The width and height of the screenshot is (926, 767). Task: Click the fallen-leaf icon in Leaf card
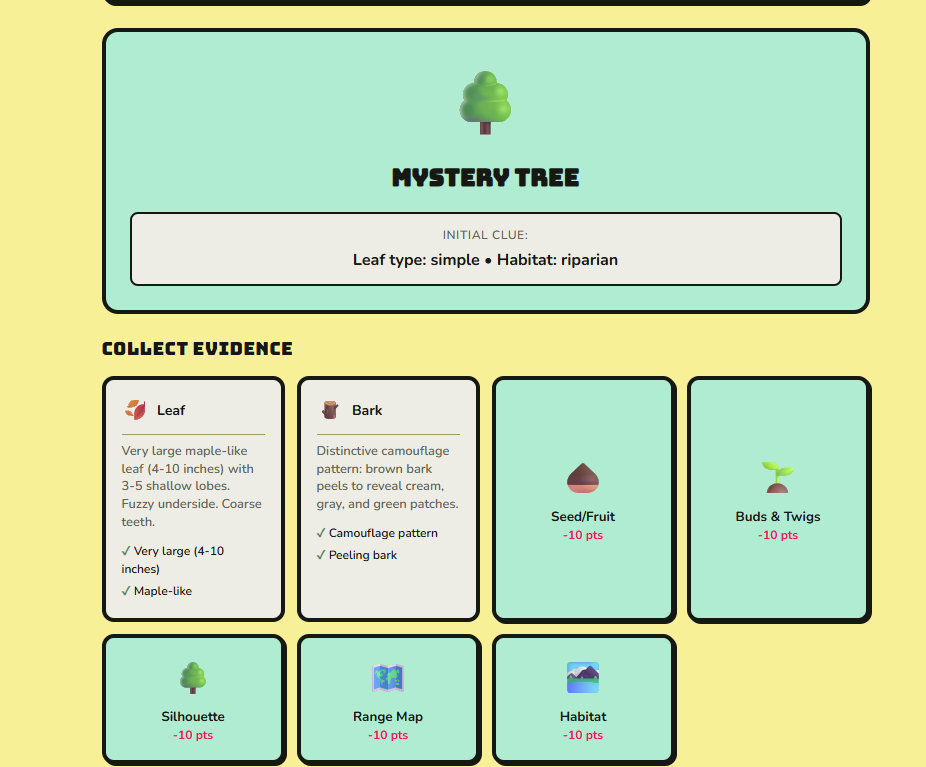[135, 410]
